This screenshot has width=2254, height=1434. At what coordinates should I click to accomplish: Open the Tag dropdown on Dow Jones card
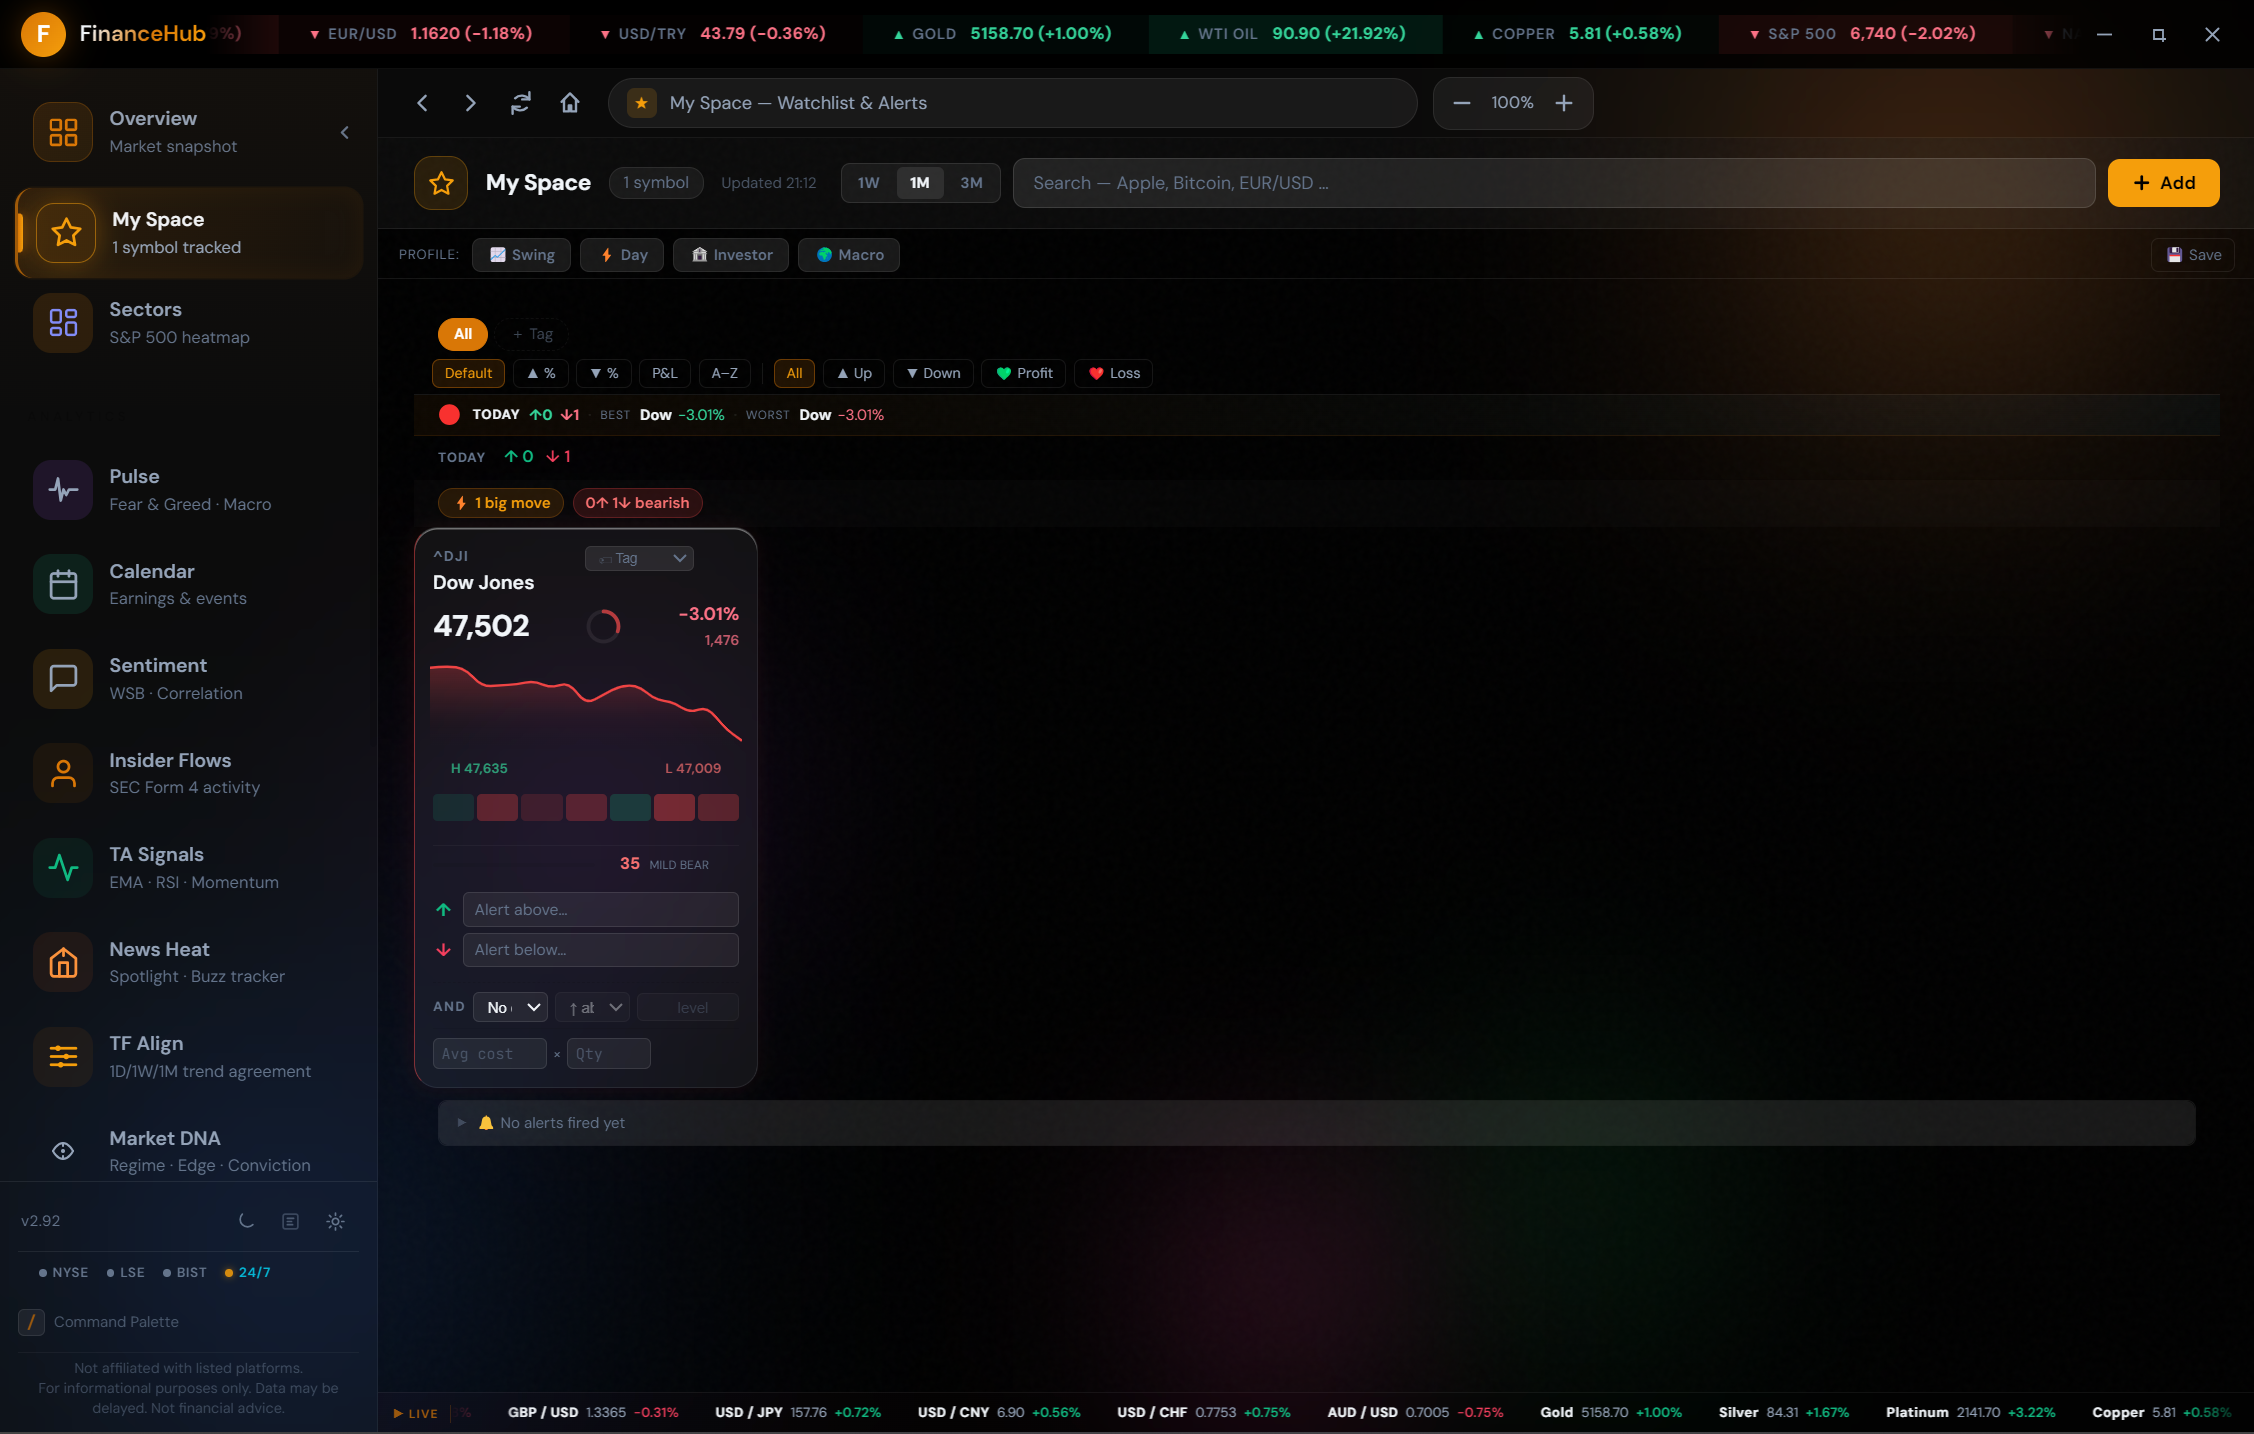(x=639, y=558)
